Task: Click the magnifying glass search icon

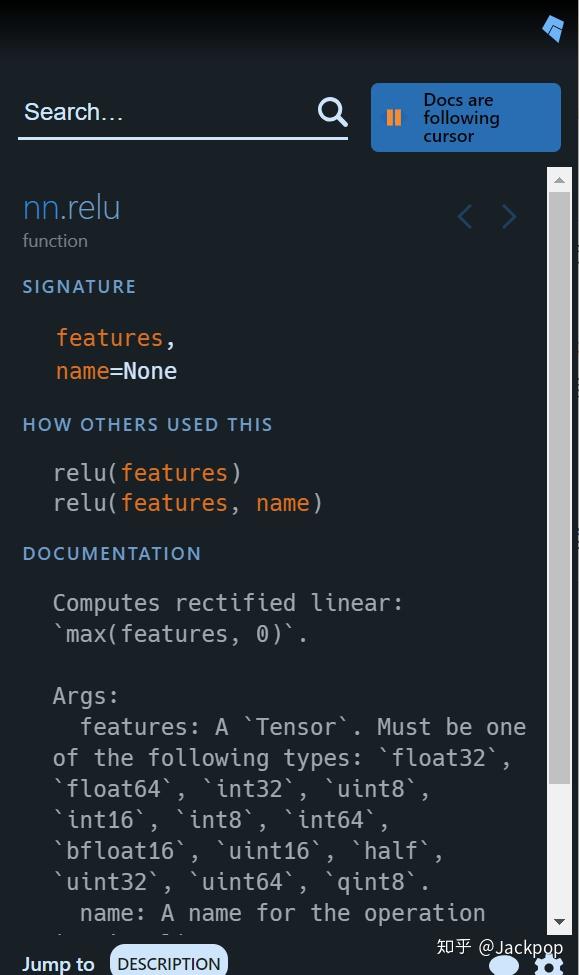Action: pyautogui.click(x=333, y=112)
